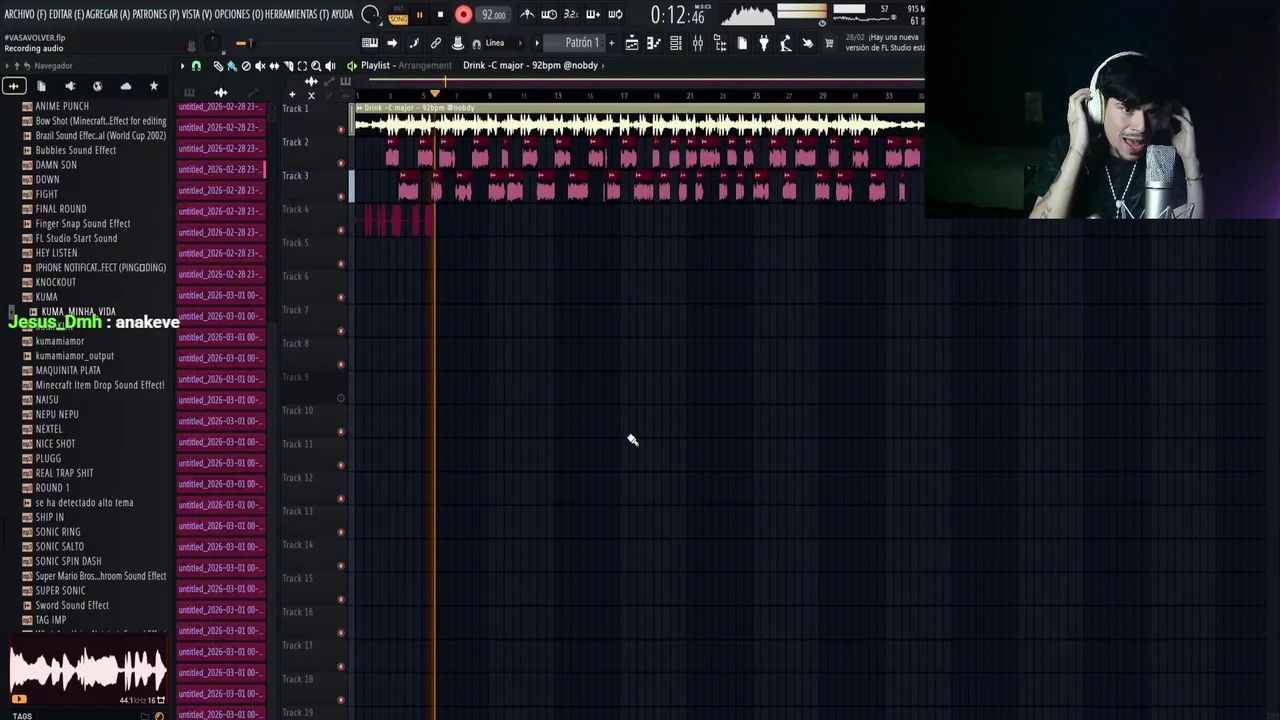Toggle the red Record button

pyautogui.click(x=464, y=15)
